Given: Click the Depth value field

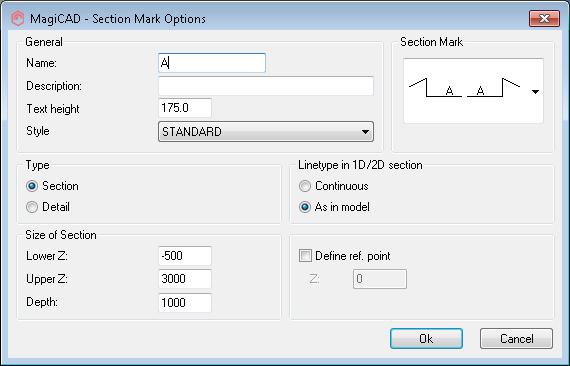Looking at the screenshot, I should [x=185, y=303].
